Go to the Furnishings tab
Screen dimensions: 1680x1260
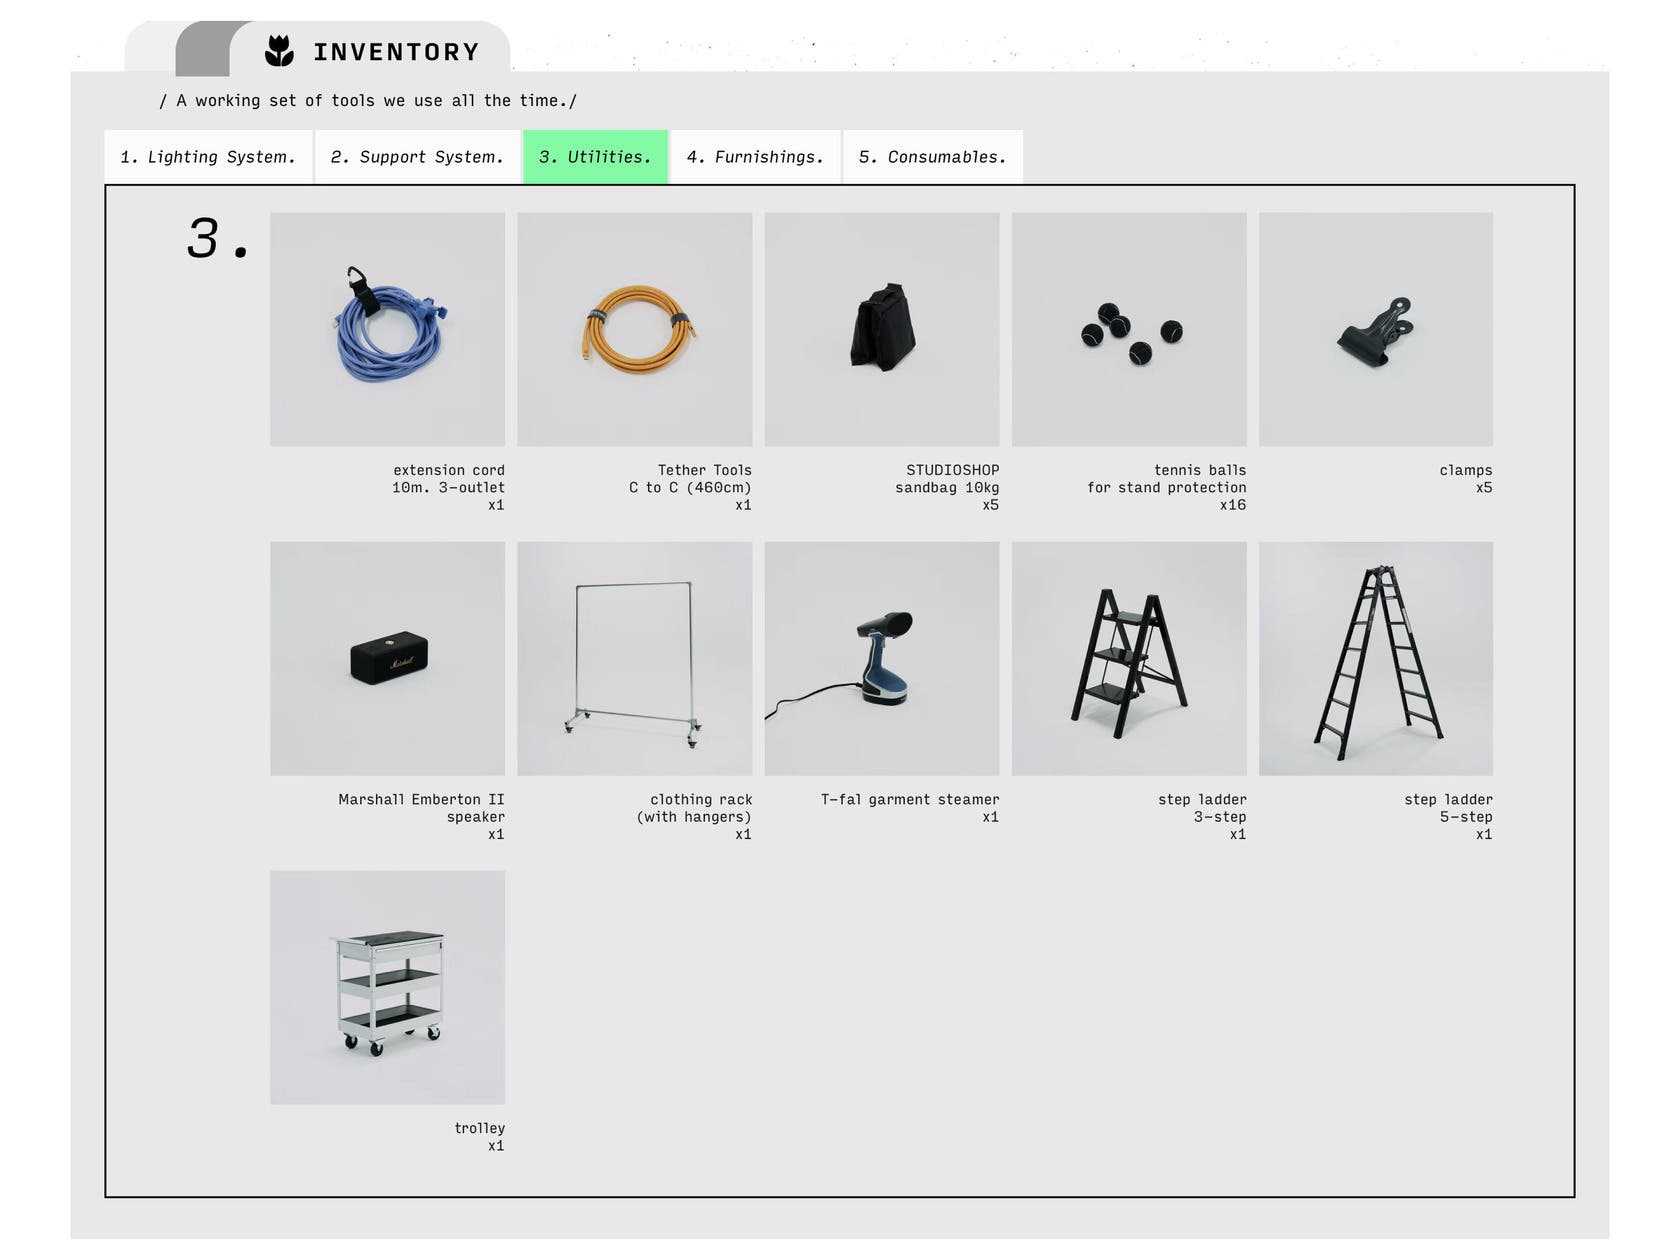[755, 157]
